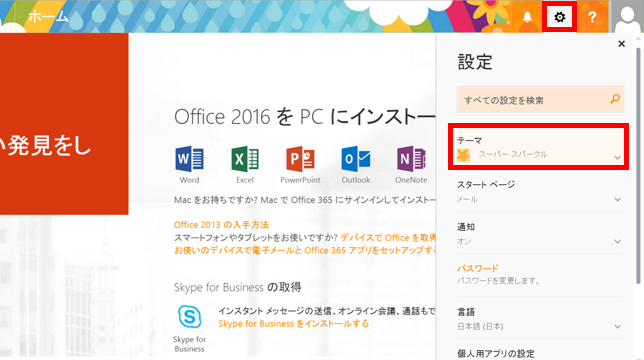Click the Skype for Business icon
644x360 pixels.
click(x=189, y=316)
